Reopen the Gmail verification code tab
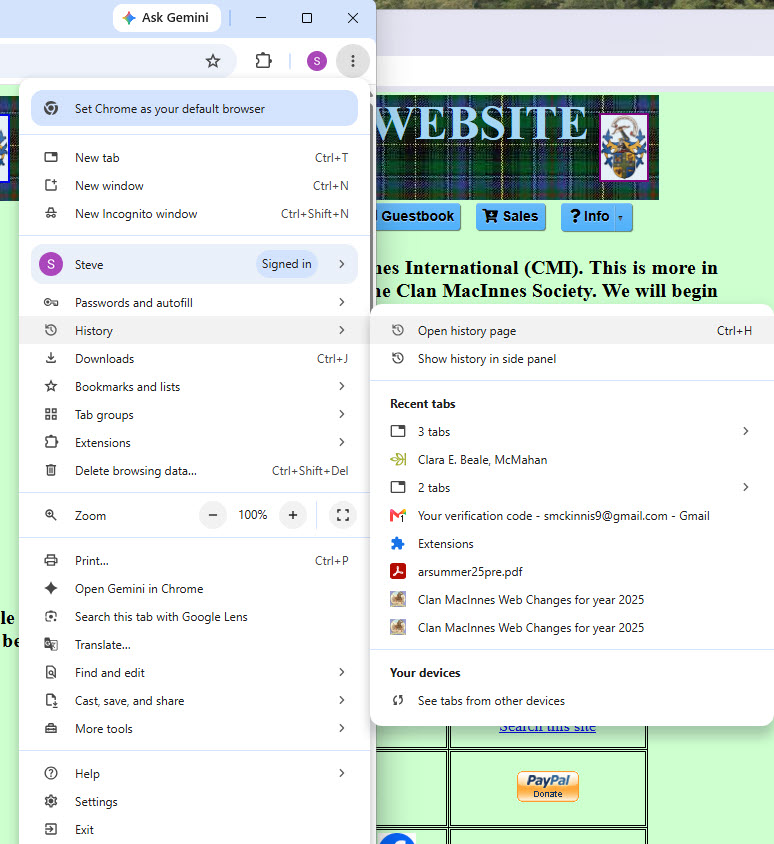Viewport: 774px width, 844px height. pyautogui.click(x=572, y=516)
